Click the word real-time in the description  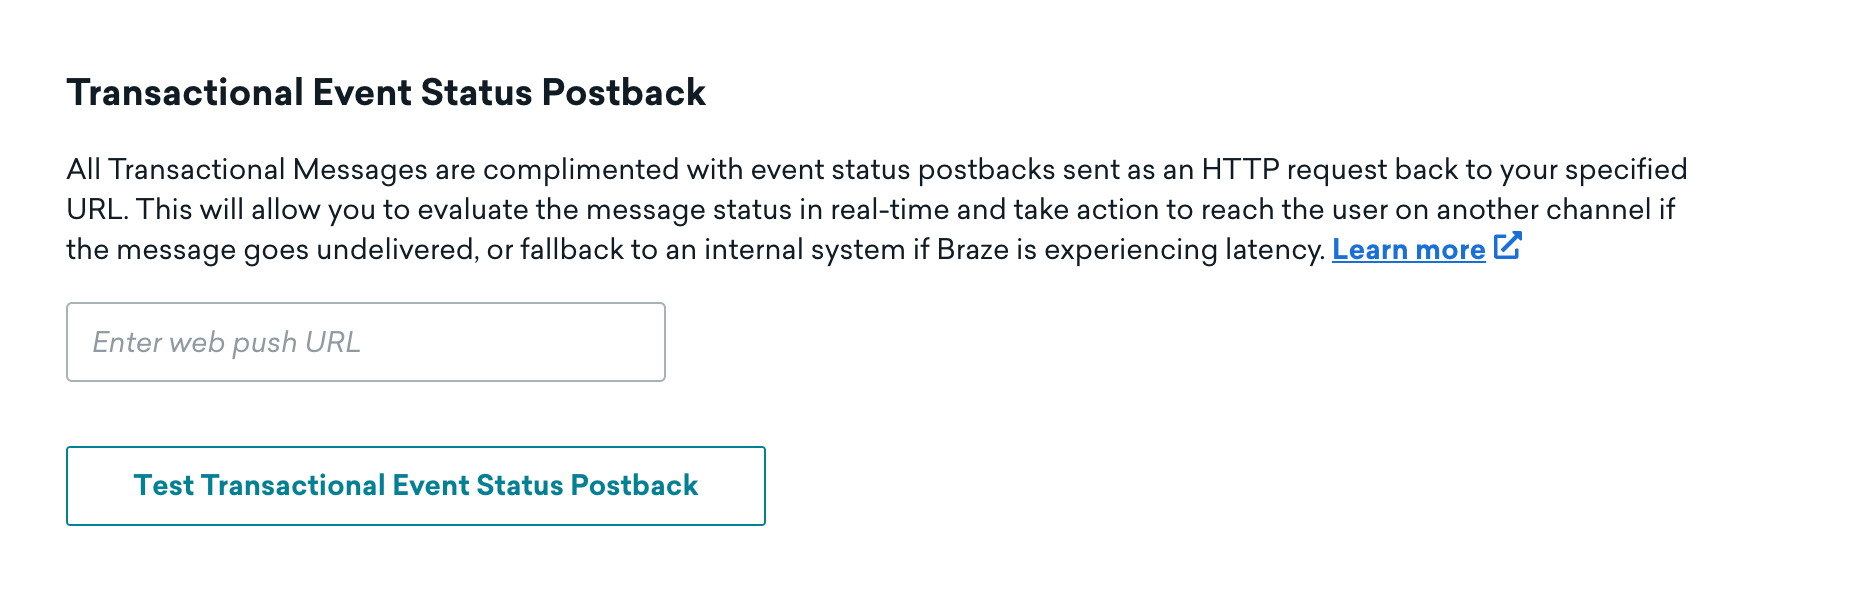pyautogui.click(x=889, y=210)
